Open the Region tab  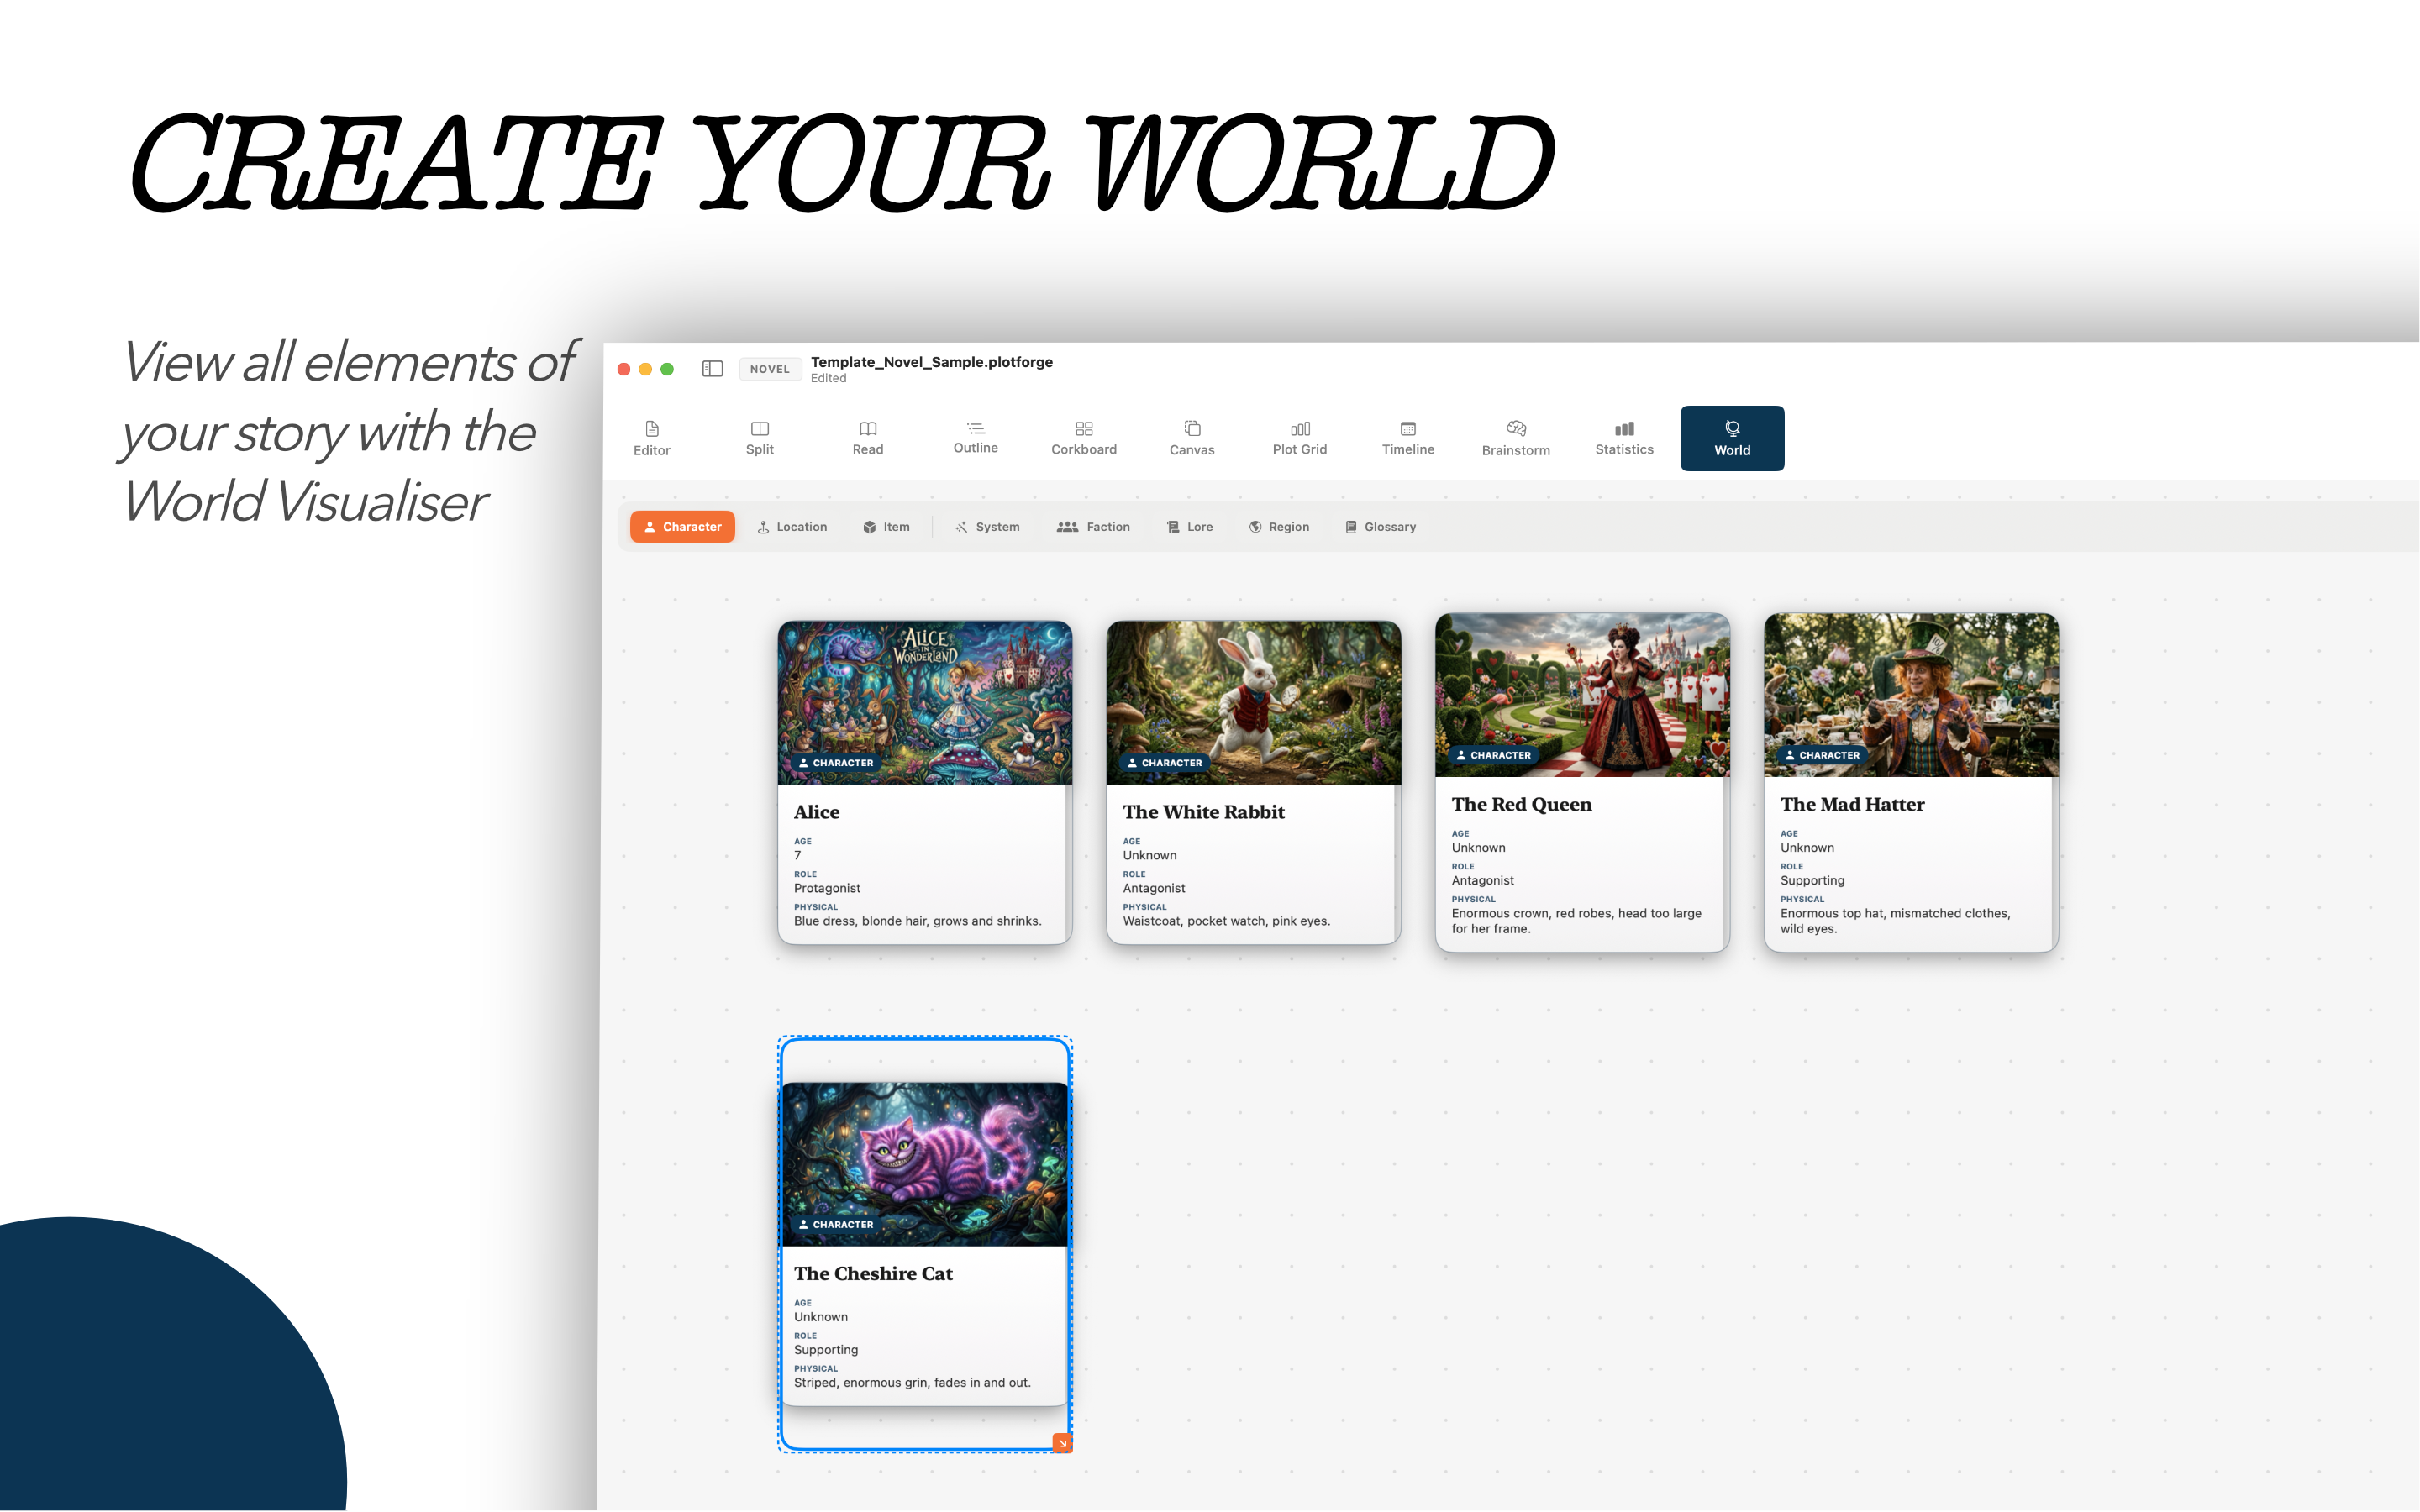1279,527
